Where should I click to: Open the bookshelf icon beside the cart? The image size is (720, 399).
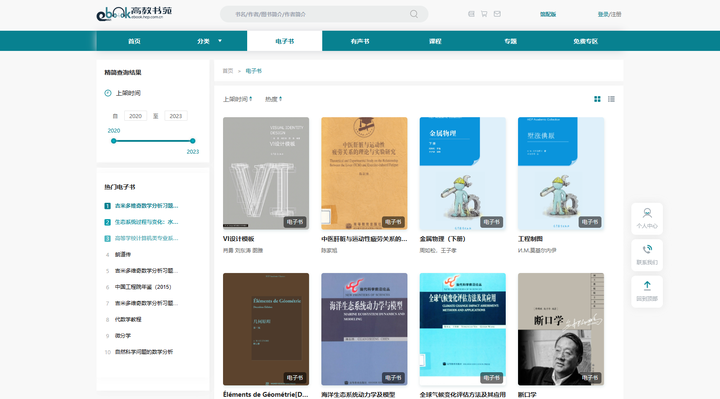click(x=471, y=14)
